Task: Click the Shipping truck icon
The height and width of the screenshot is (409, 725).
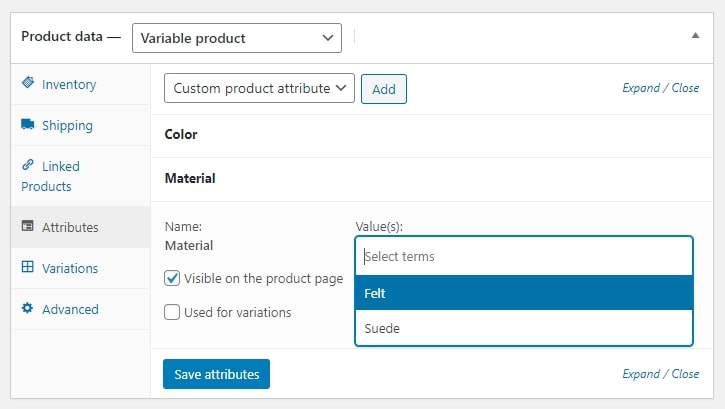Action: coord(28,125)
